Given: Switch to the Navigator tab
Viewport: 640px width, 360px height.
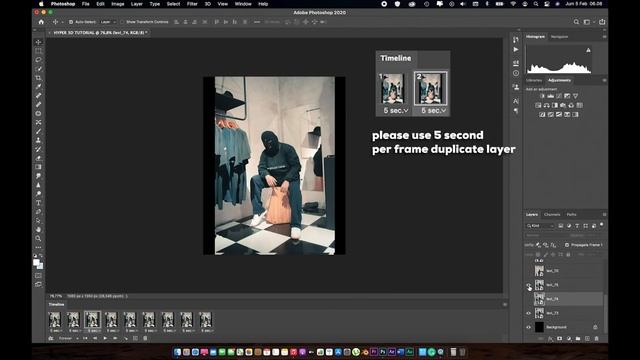Looking at the screenshot, I should 559,37.
